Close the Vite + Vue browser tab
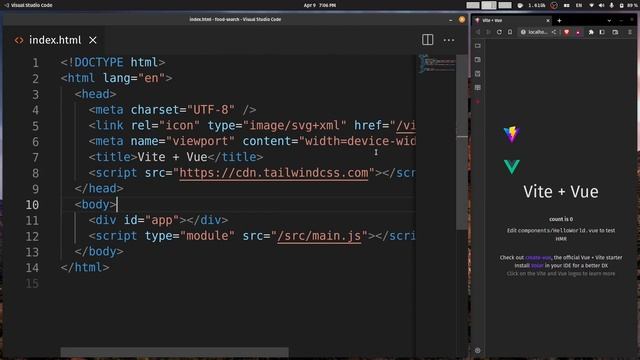Screen dimensions: 640x360 [548, 20]
